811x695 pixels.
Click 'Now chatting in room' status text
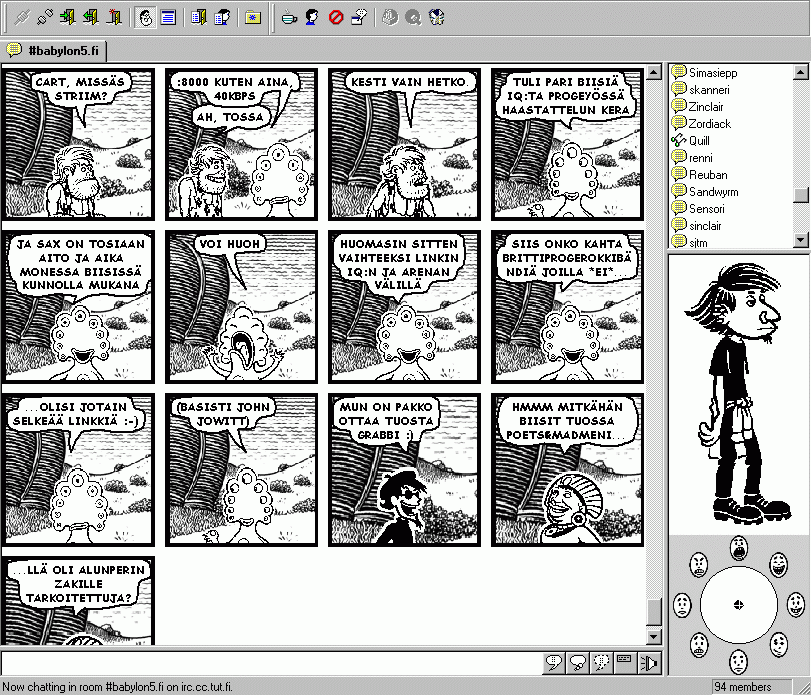tap(117, 687)
